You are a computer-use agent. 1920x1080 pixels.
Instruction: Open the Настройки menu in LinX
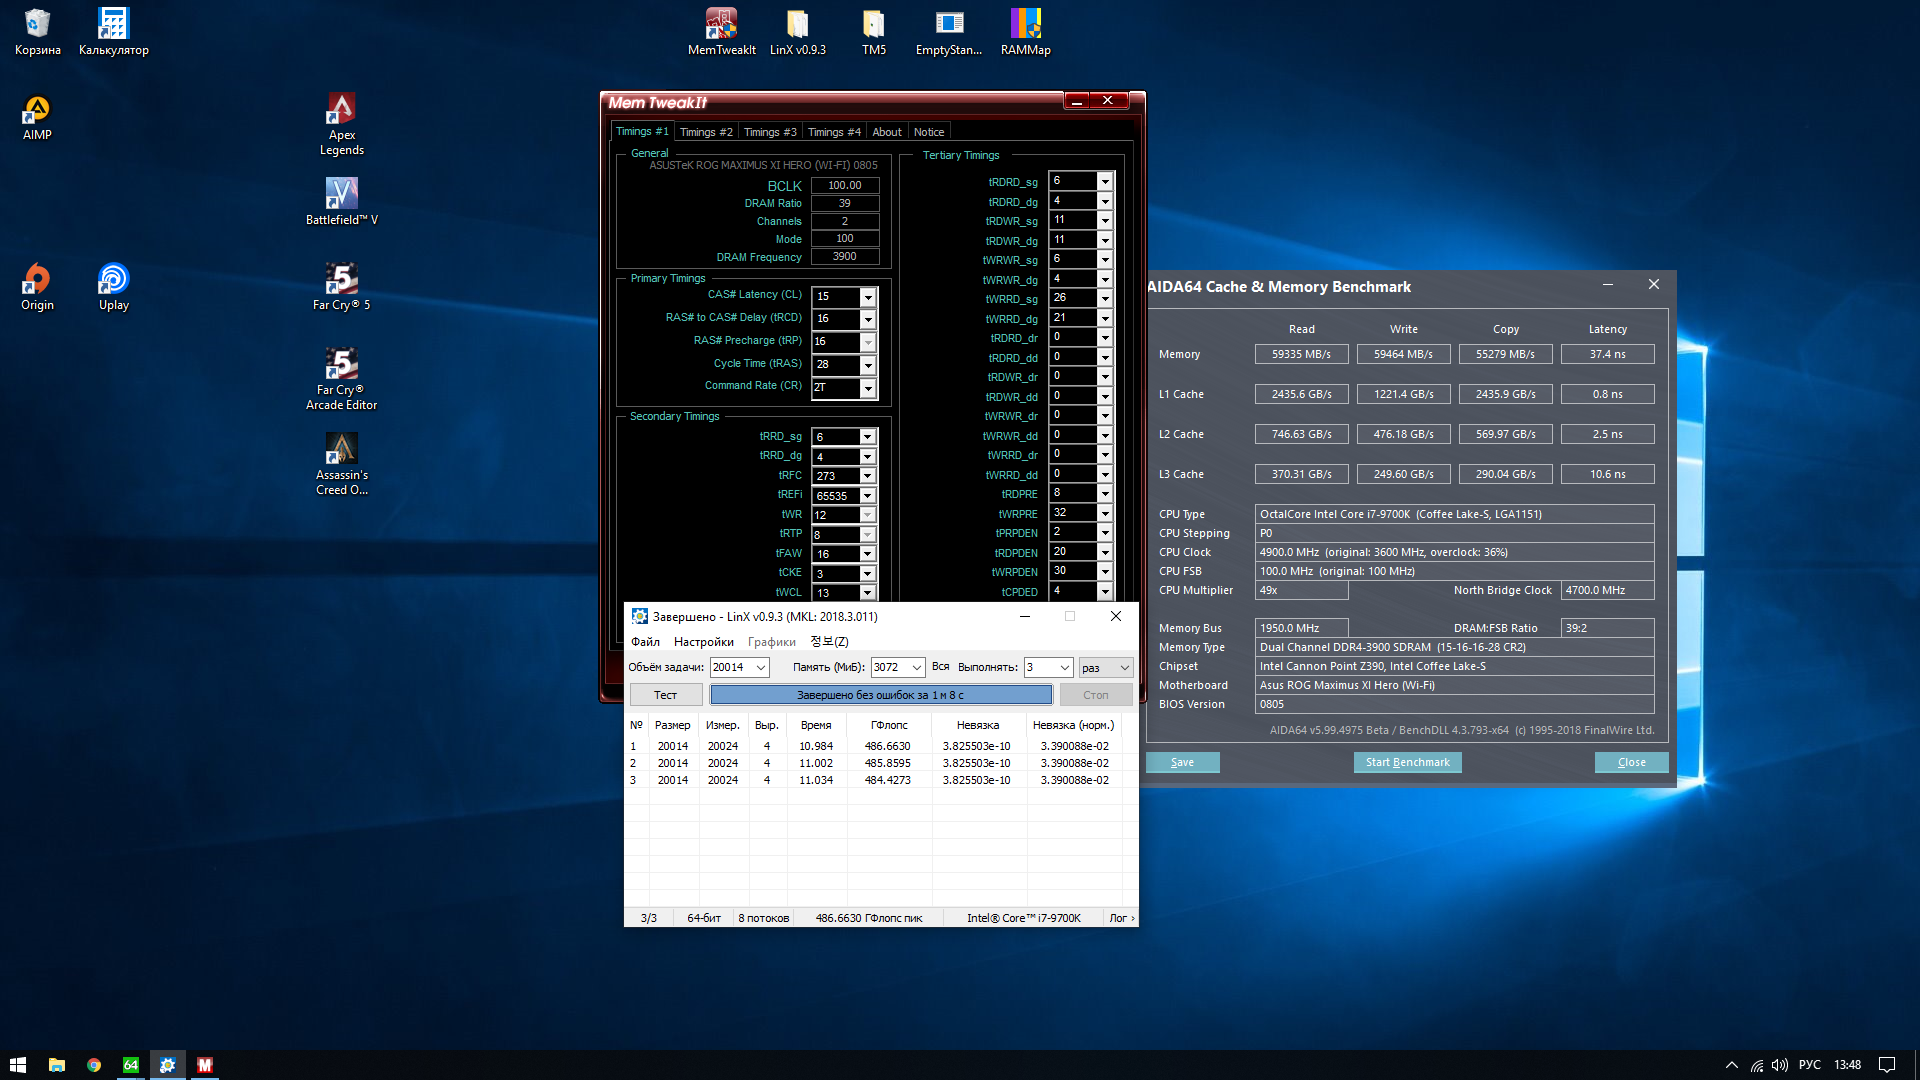(x=703, y=642)
